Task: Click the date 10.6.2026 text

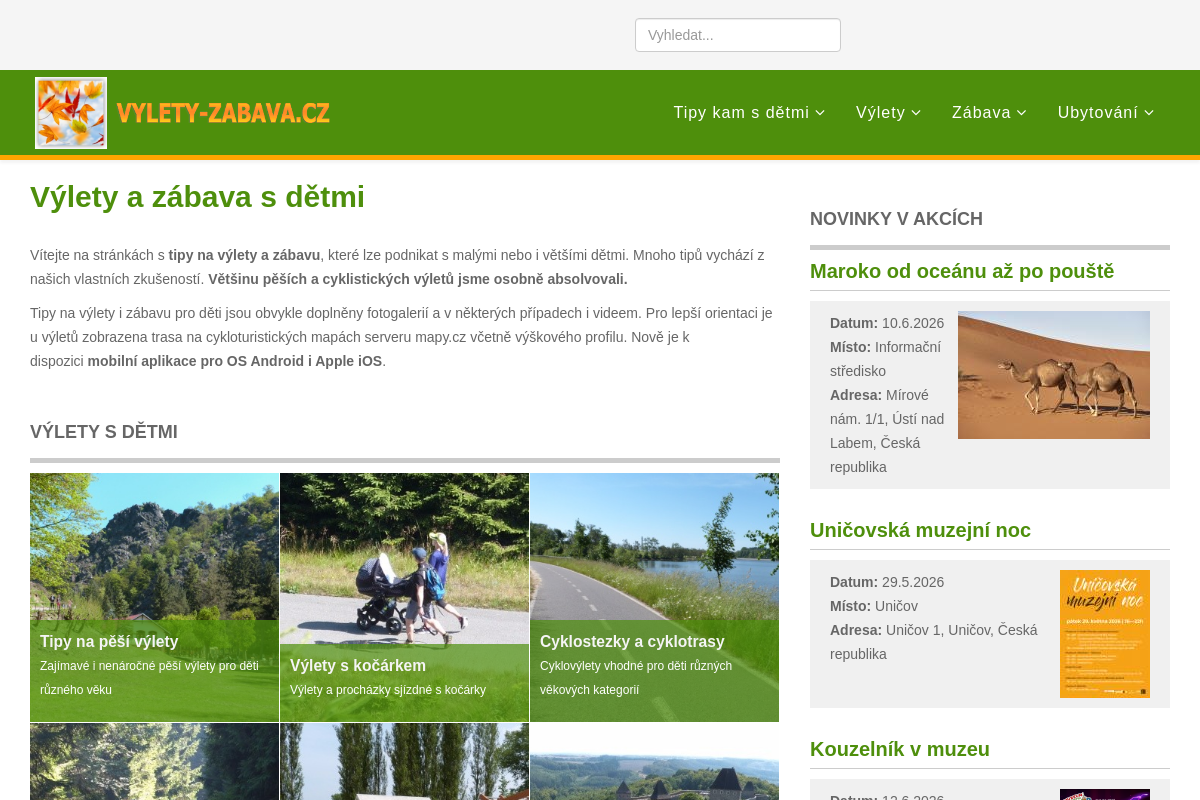Action: pyautogui.click(x=913, y=323)
